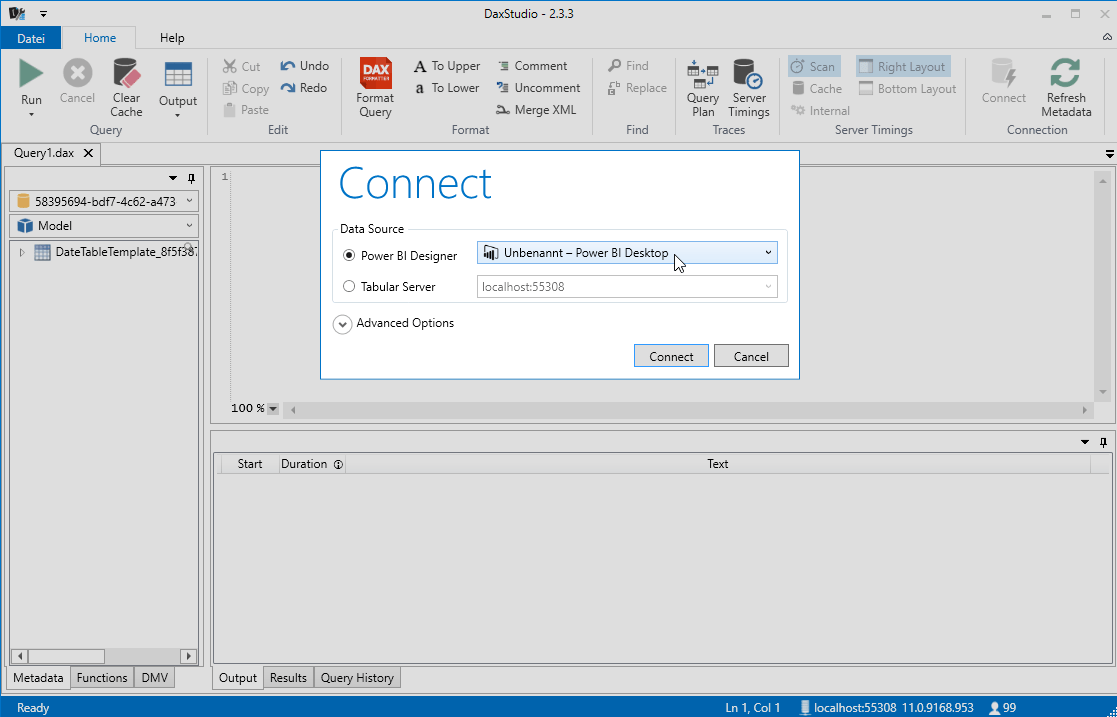Click the Replace icon

click(614, 88)
